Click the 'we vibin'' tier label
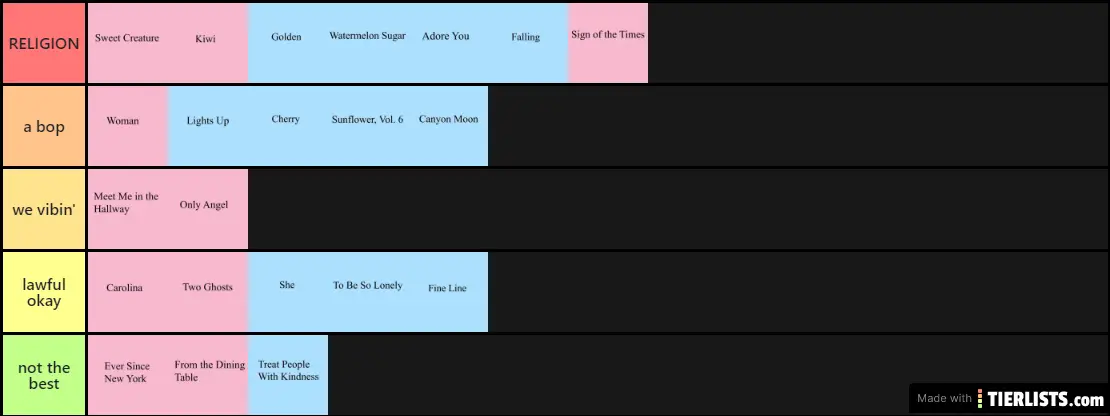The height and width of the screenshot is (416, 1110). [44, 209]
